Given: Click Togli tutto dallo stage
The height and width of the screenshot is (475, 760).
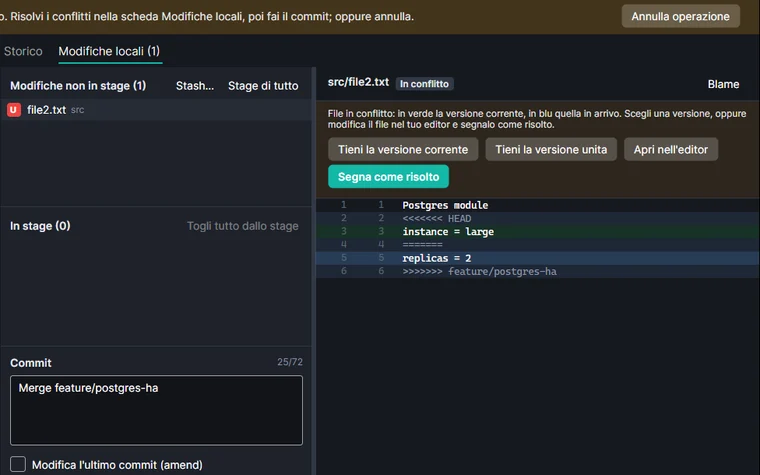Looking at the screenshot, I should click(x=243, y=226).
